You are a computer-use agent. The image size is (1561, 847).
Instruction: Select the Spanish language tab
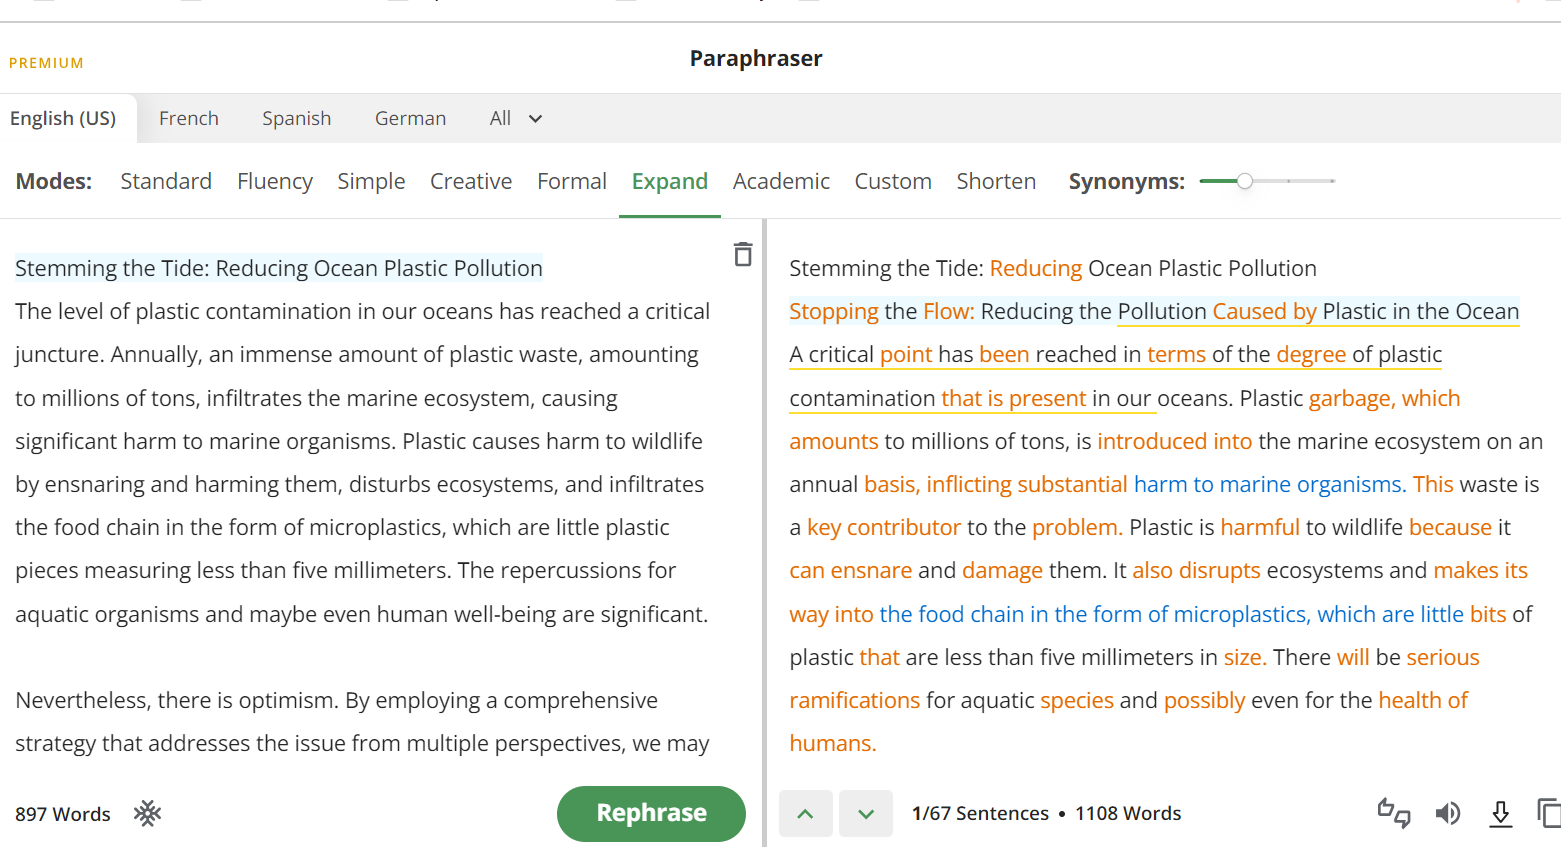(296, 118)
